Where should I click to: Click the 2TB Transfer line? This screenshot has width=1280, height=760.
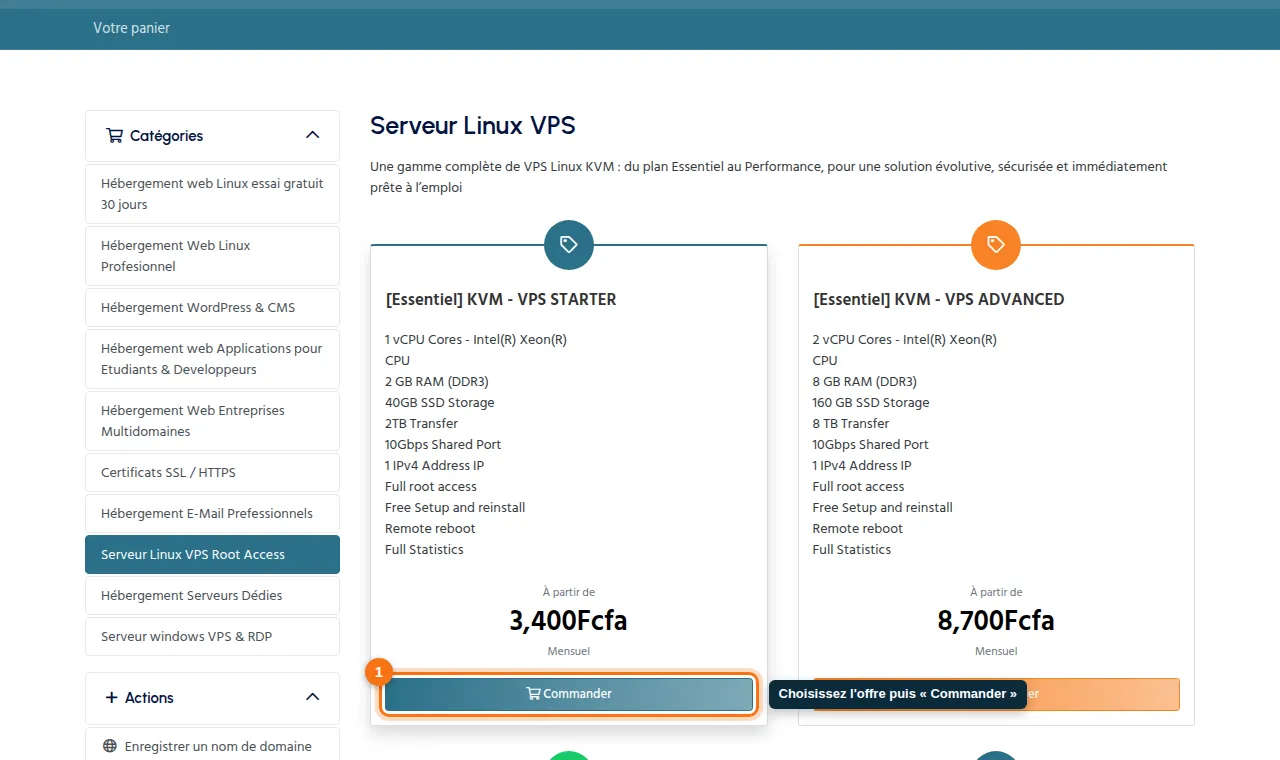[x=421, y=423]
